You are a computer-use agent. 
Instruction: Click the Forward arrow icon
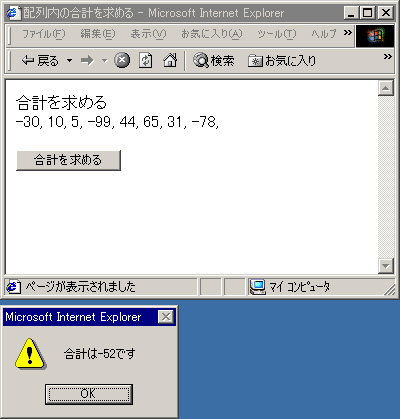pos(87,61)
